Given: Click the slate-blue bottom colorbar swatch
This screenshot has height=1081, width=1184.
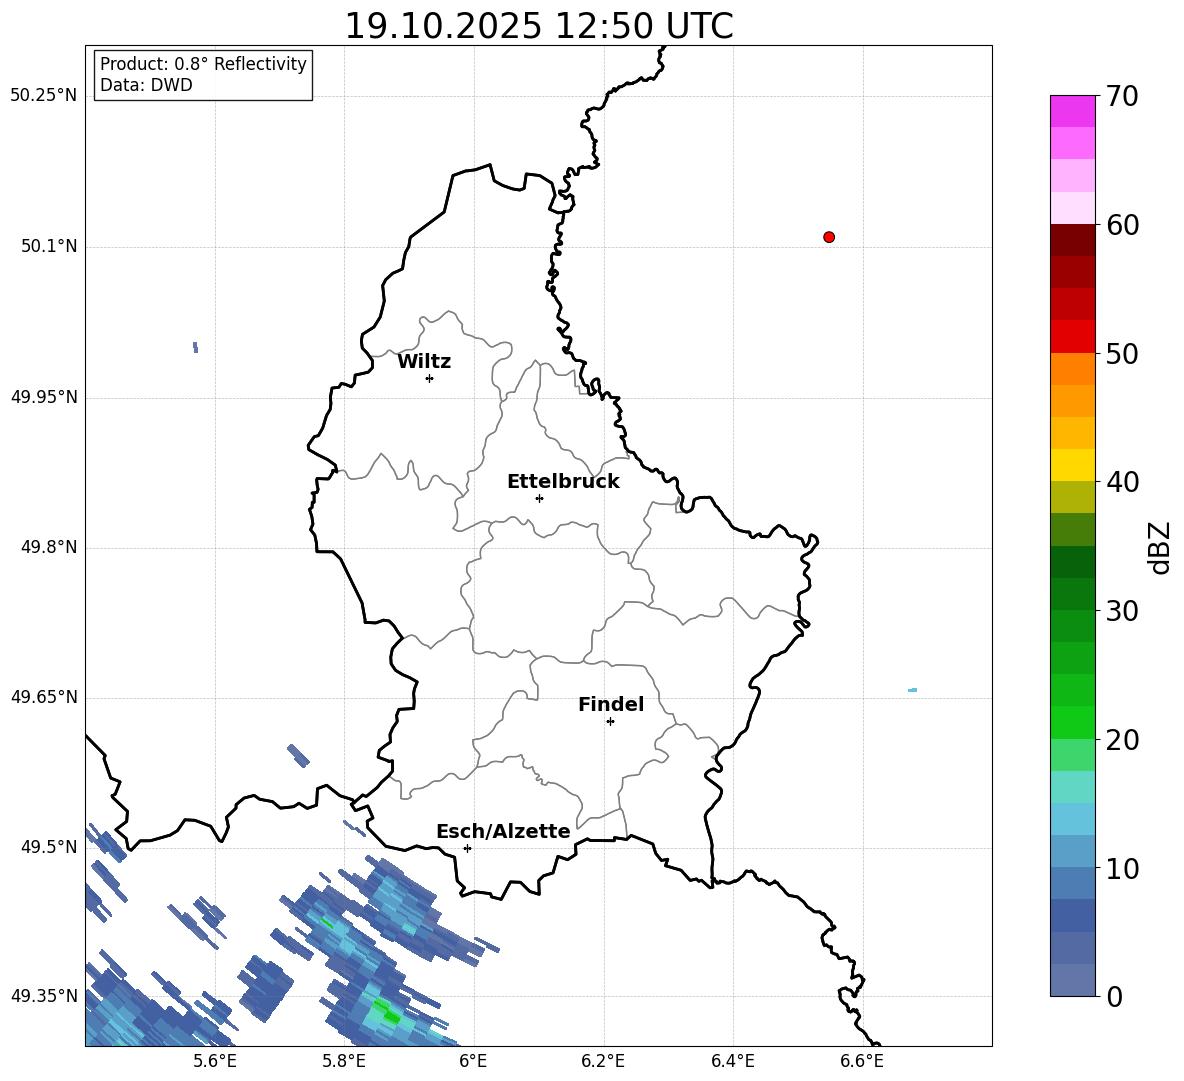Looking at the screenshot, I should point(1072,980).
